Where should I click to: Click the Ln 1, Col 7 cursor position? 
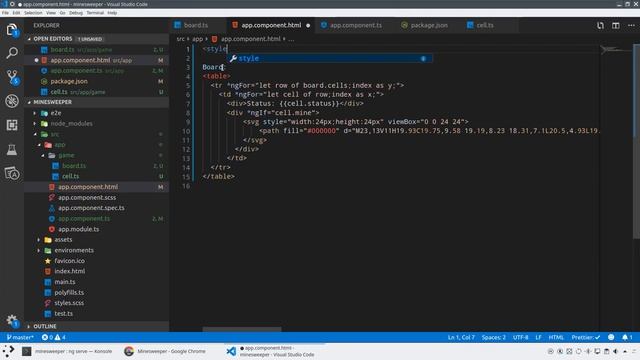click(461, 337)
